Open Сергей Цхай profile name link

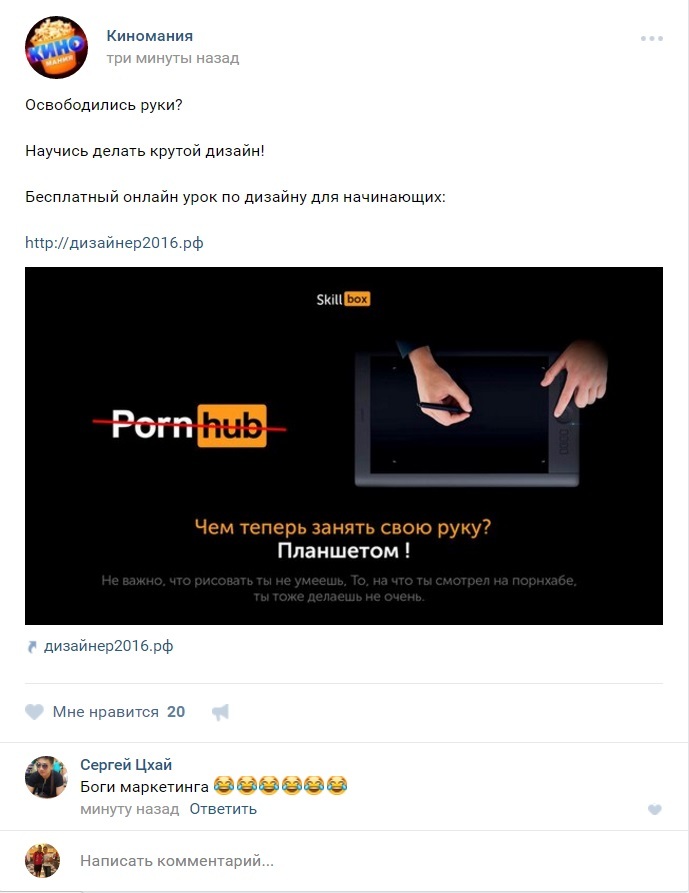coord(126,765)
